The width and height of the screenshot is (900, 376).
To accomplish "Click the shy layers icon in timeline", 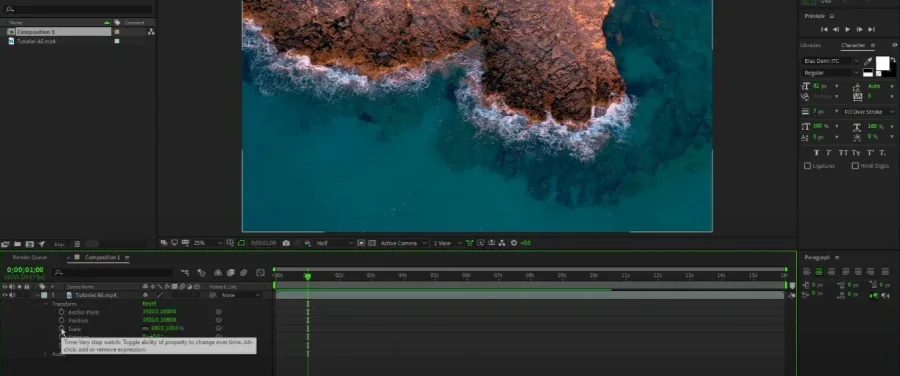I will pos(218,273).
